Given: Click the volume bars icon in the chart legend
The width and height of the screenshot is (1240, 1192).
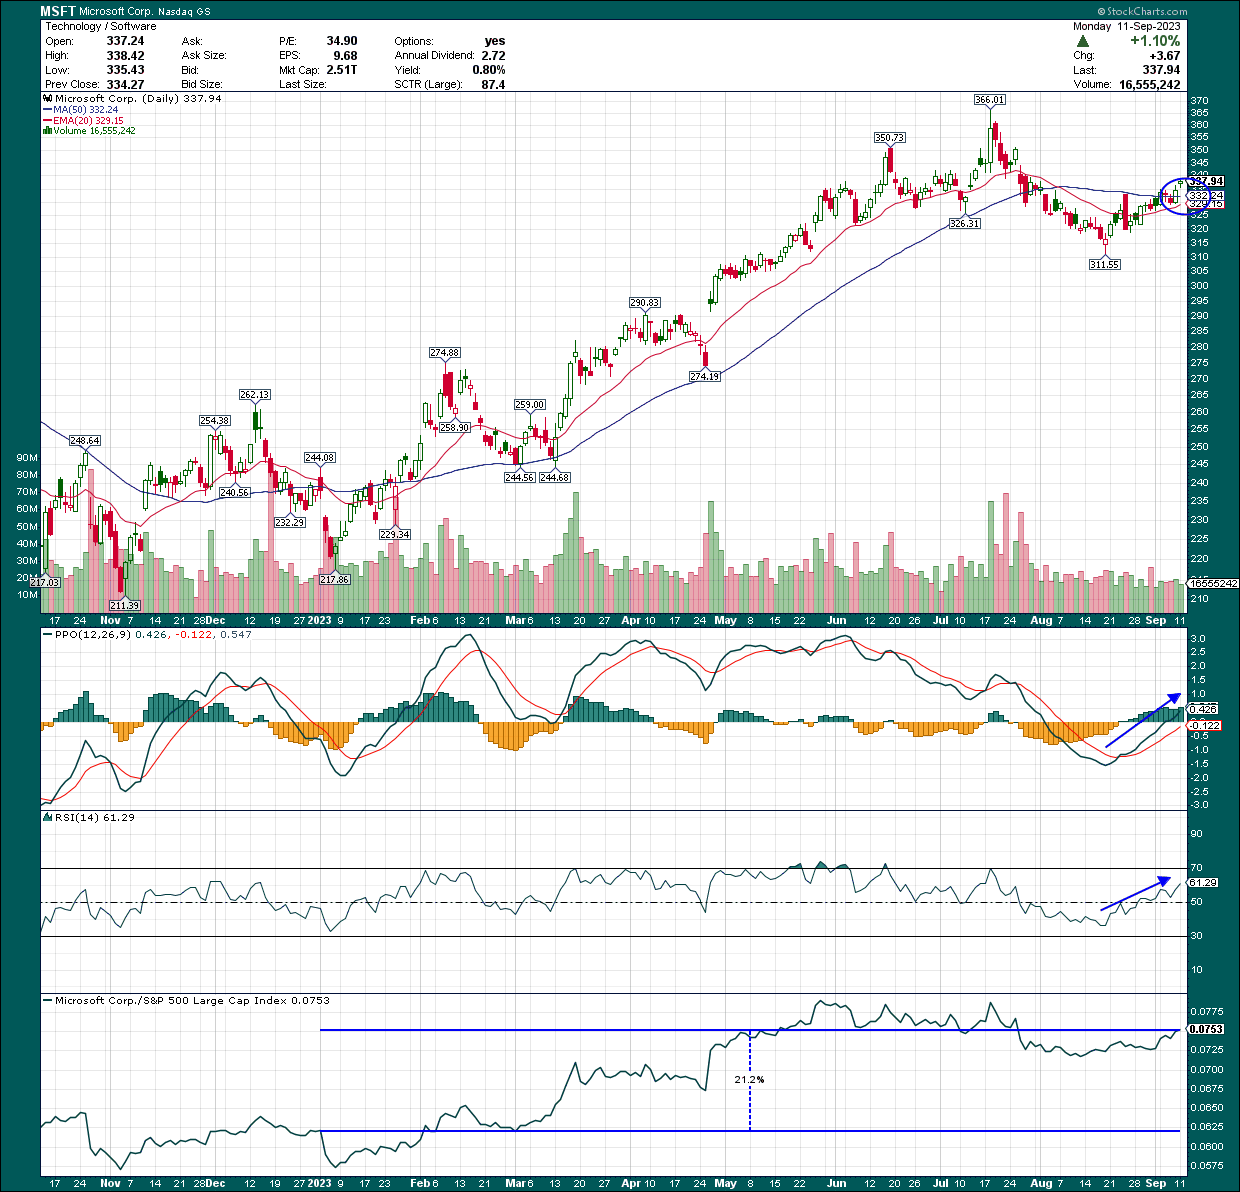Looking at the screenshot, I should click(48, 131).
